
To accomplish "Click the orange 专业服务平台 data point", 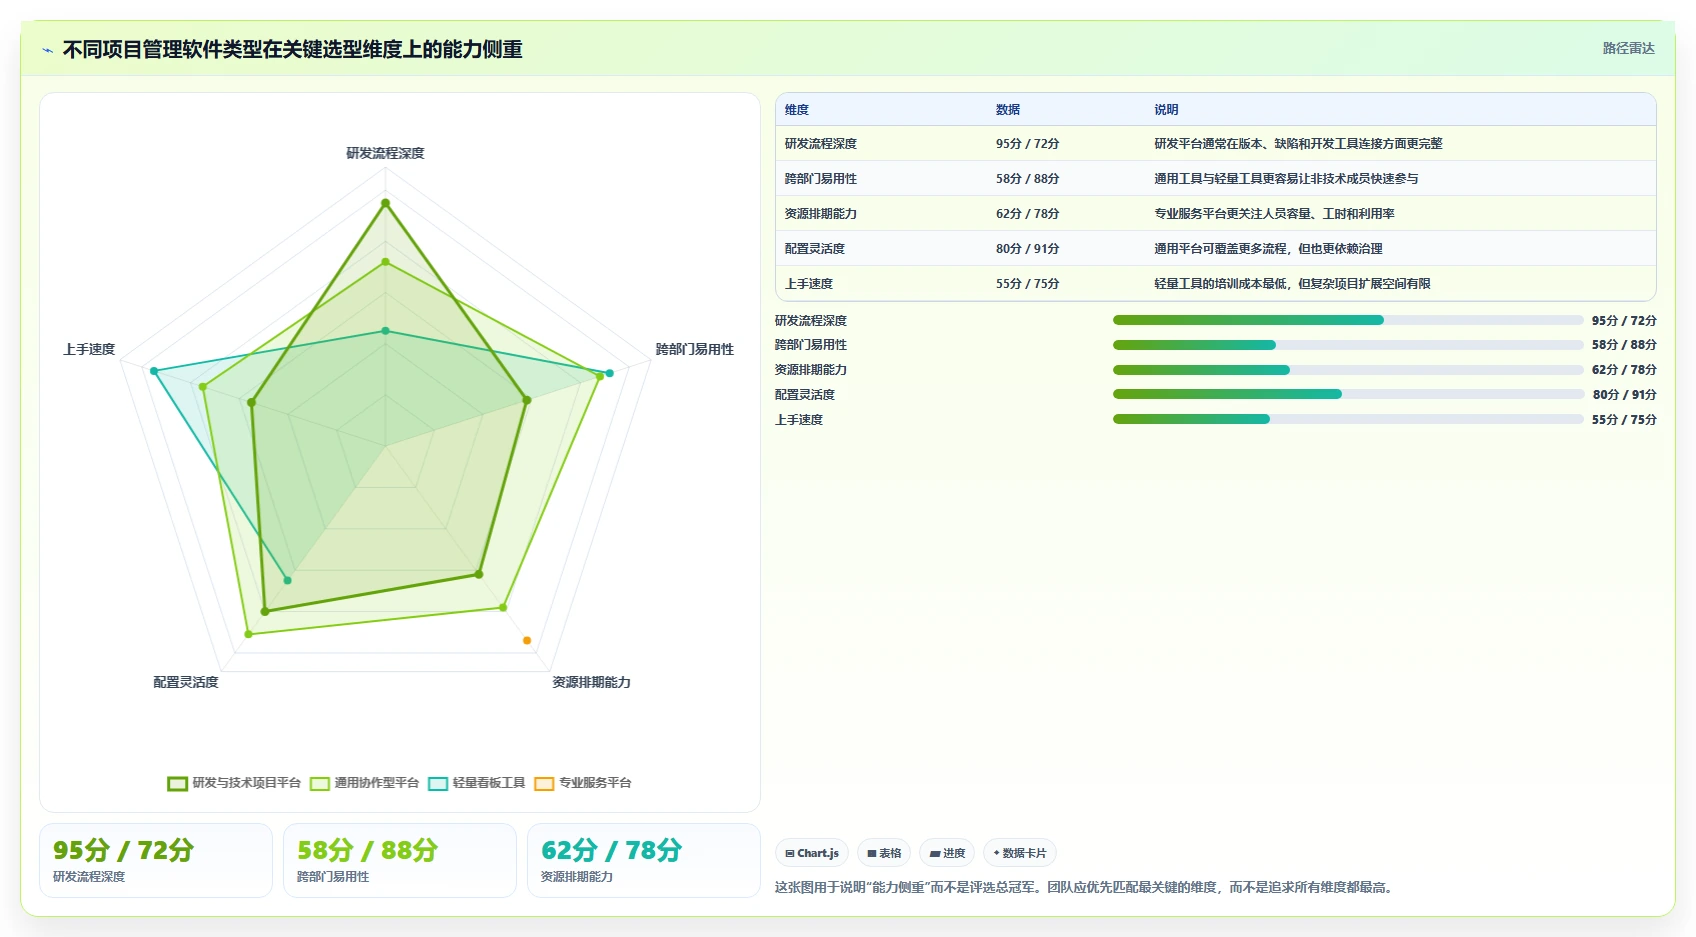I will pyautogui.click(x=527, y=640).
